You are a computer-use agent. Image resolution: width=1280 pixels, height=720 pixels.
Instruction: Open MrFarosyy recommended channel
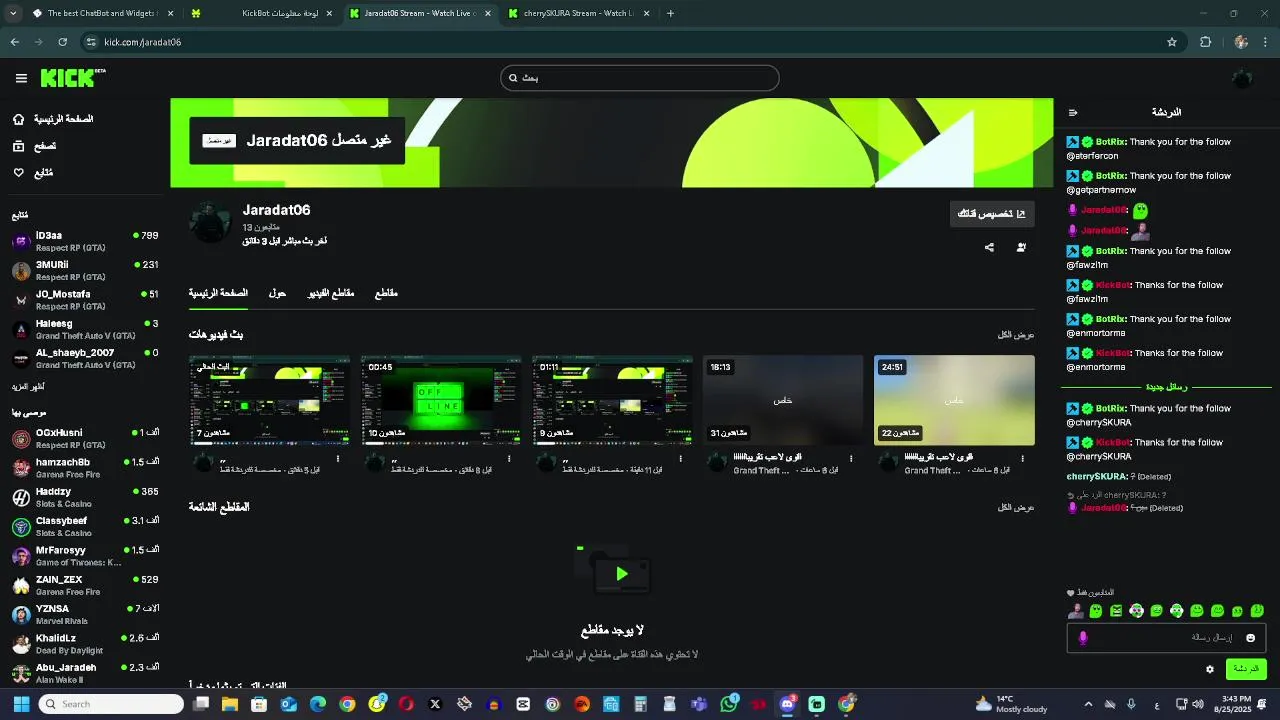coord(85,555)
